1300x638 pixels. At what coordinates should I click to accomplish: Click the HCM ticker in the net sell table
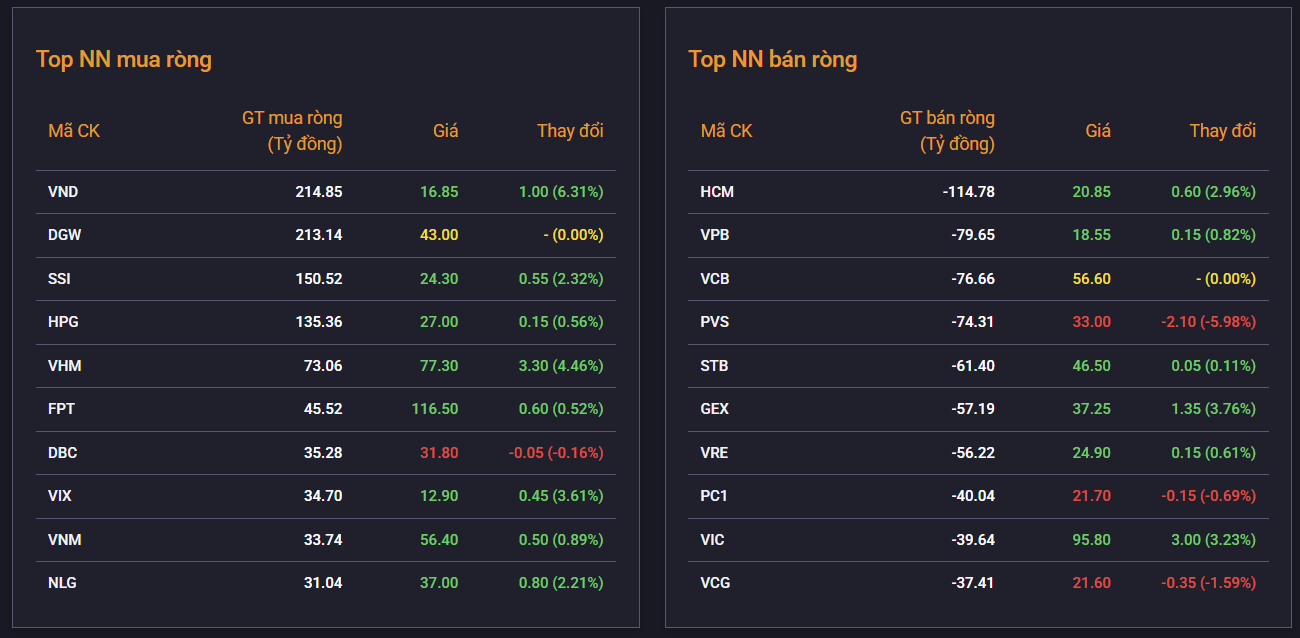click(x=717, y=192)
